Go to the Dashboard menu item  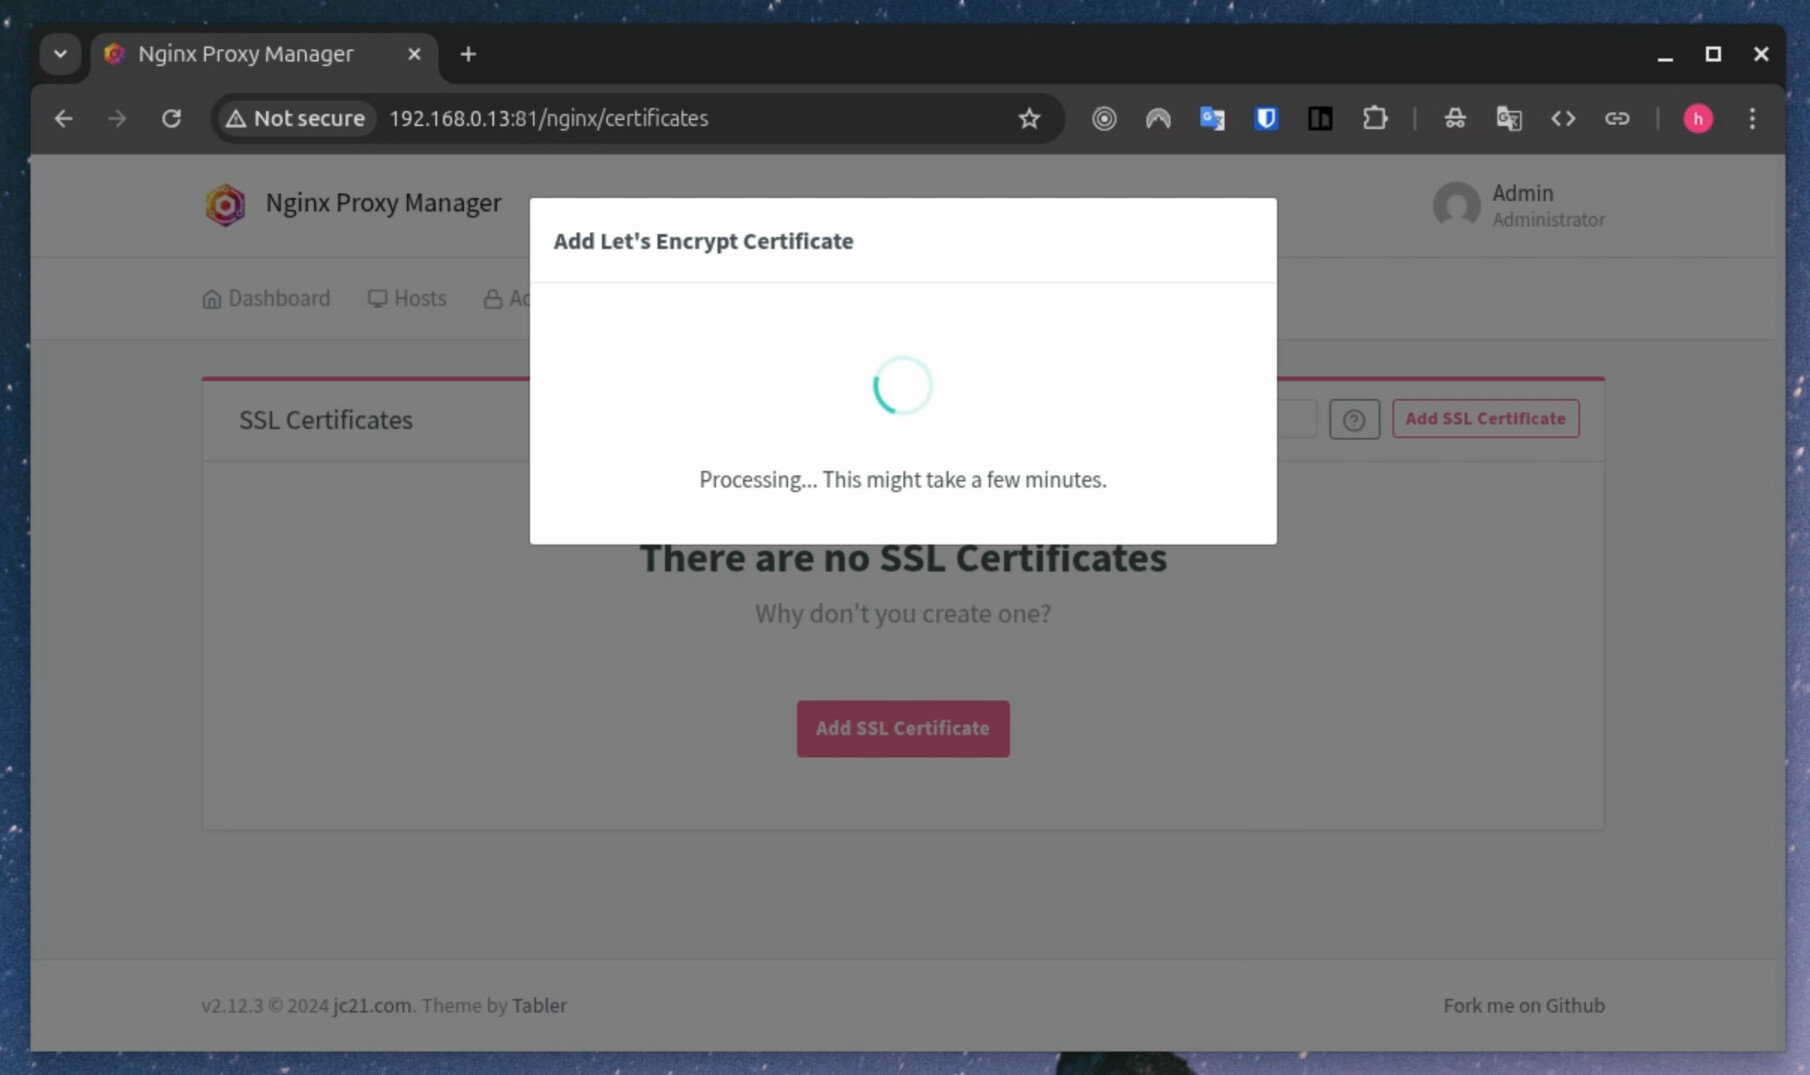tap(266, 298)
